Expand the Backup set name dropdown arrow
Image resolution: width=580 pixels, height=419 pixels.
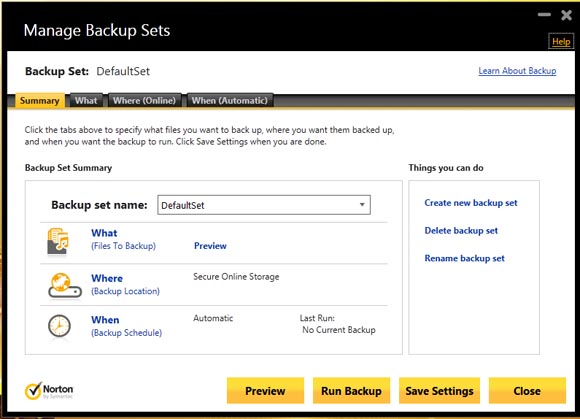pos(362,205)
